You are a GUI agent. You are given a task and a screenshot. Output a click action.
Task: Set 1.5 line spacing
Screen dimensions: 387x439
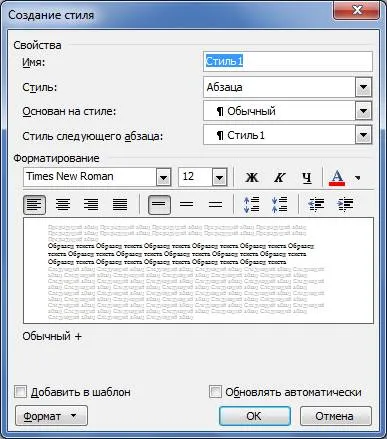click(187, 204)
